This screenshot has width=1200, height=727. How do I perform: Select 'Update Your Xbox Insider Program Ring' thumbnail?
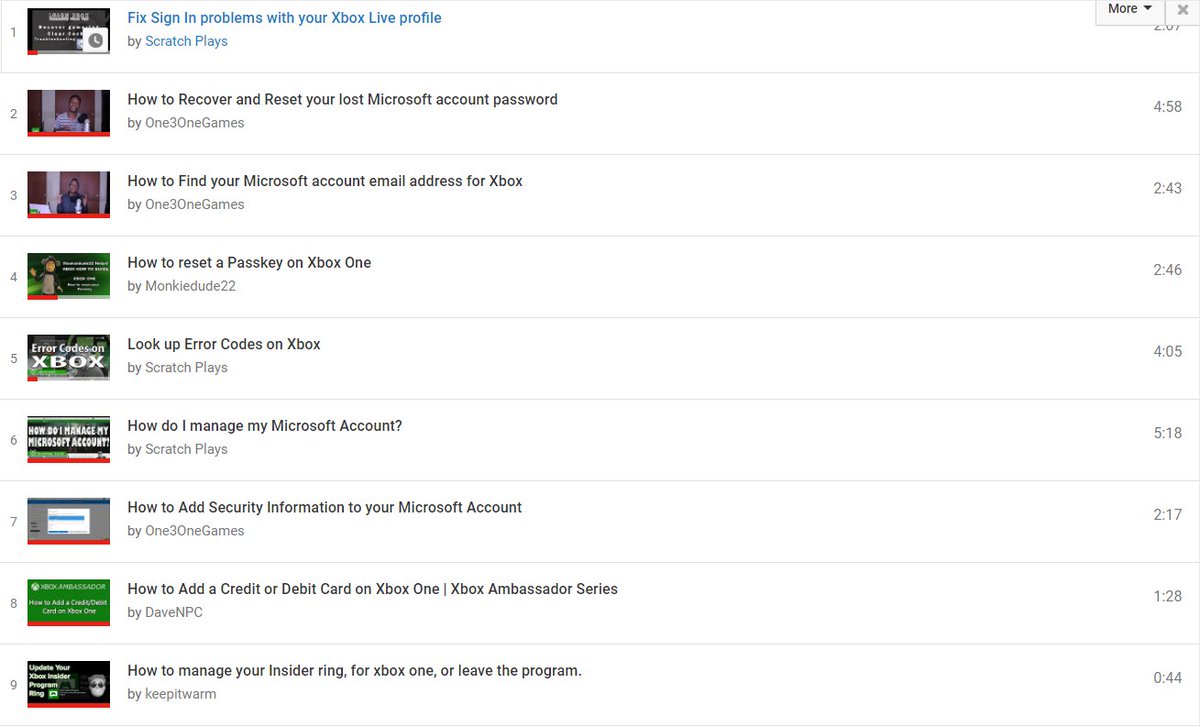click(68, 685)
